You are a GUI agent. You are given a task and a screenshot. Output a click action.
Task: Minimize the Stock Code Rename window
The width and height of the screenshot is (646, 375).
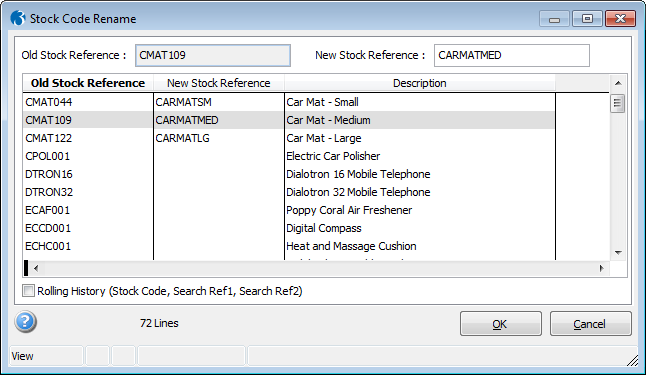pos(554,19)
